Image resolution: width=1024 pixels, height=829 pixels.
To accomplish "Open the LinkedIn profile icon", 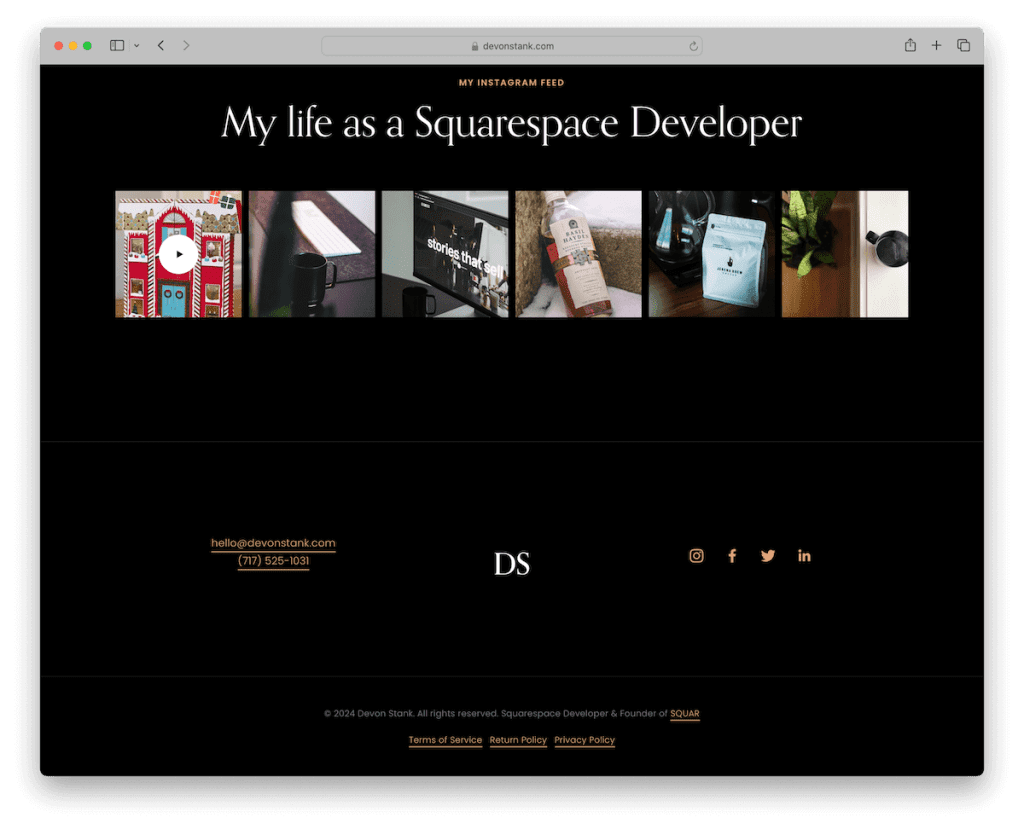I will pyautogui.click(x=804, y=555).
